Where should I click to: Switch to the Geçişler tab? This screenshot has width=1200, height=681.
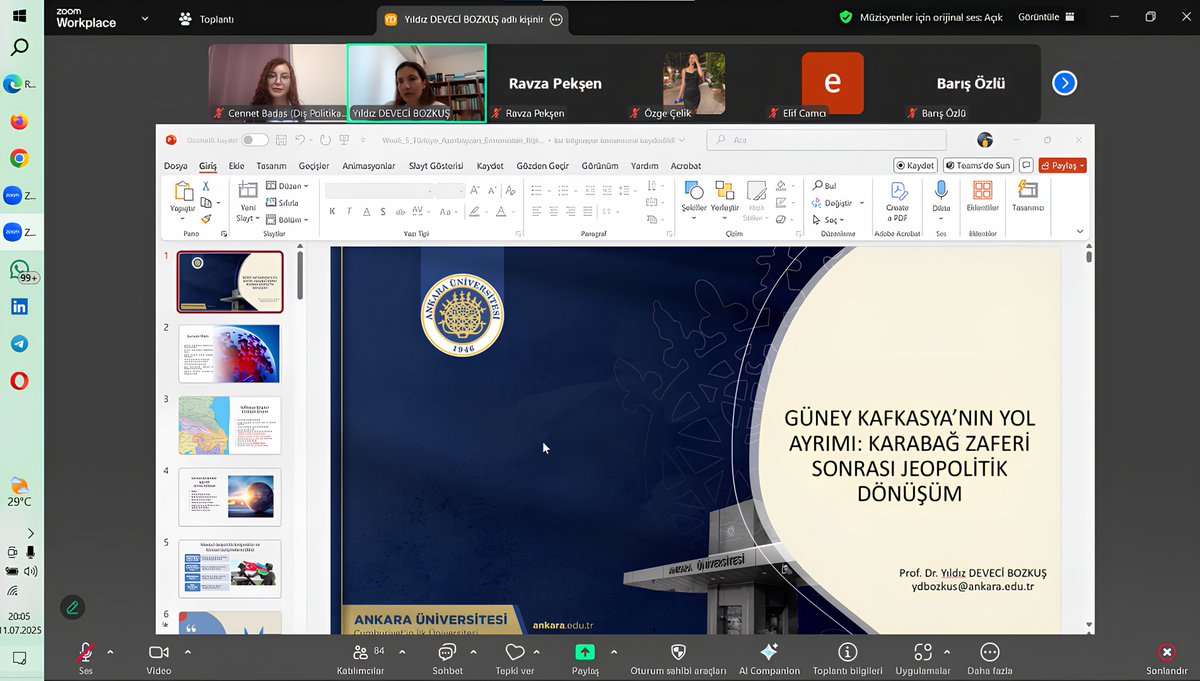point(314,165)
